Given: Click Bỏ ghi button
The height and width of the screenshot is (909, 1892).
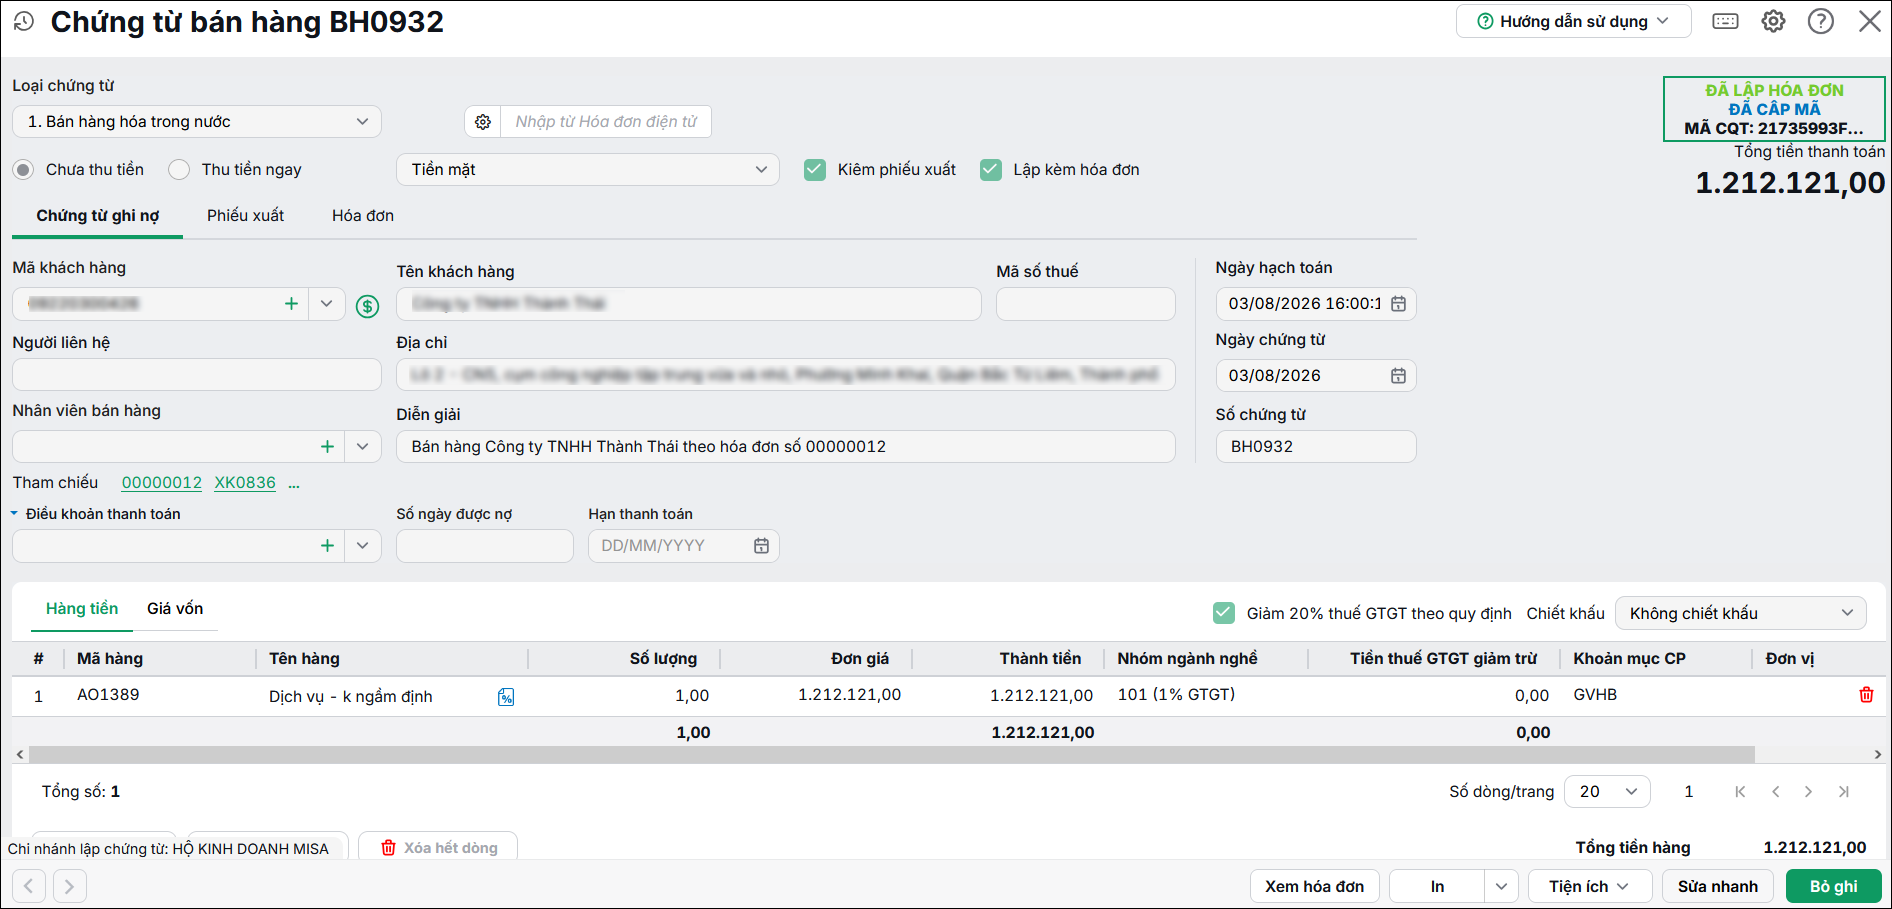Looking at the screenshot, I should 1834,887.
